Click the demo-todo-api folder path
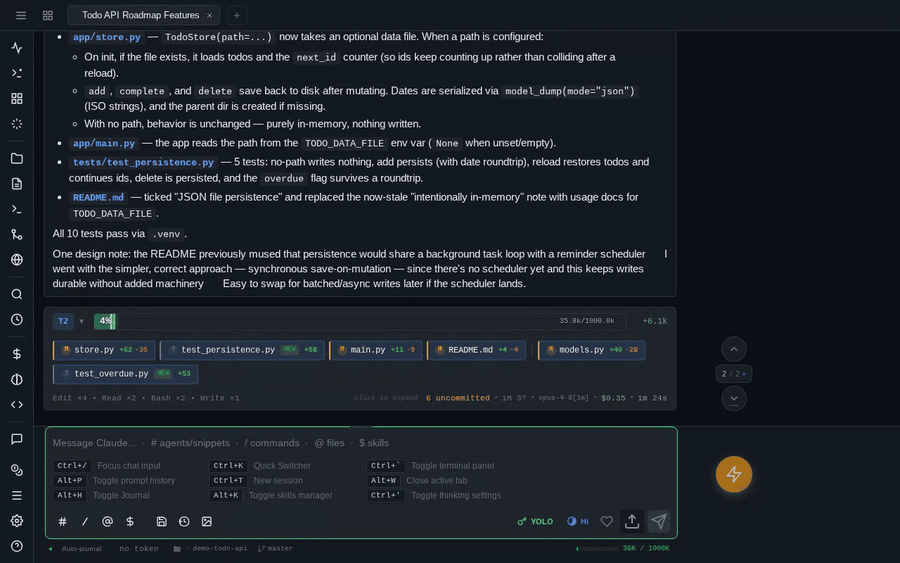The image size is (900, 563). coord(211,549)
